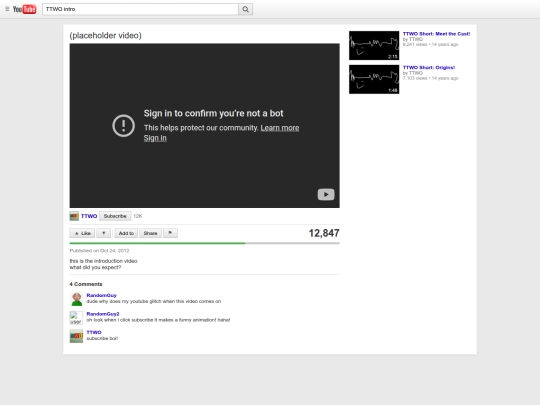This screenshot has width=540, height=405.
Task: Click the Sign in link in player
Action: (155, 138)
